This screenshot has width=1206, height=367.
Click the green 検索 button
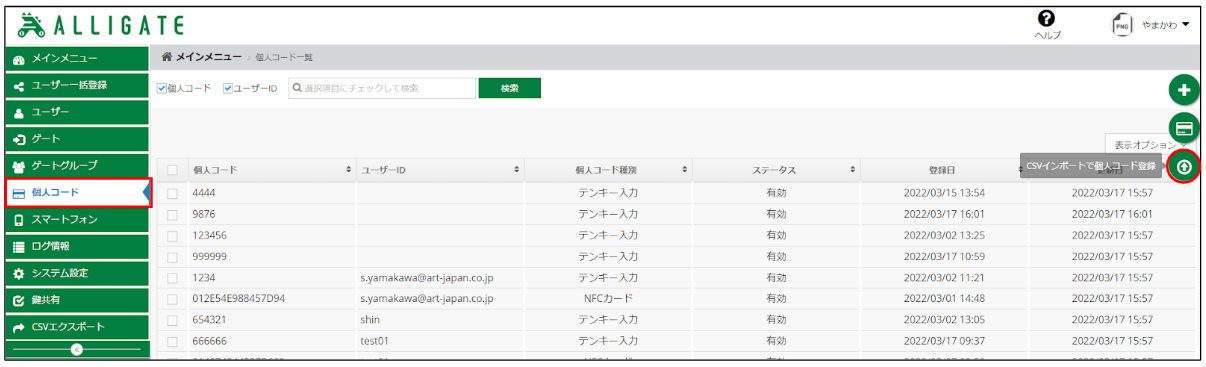(x=510, y=88)
